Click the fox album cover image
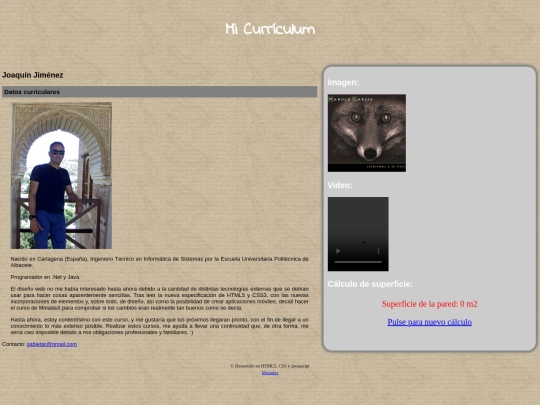 (x=367, y=133)
